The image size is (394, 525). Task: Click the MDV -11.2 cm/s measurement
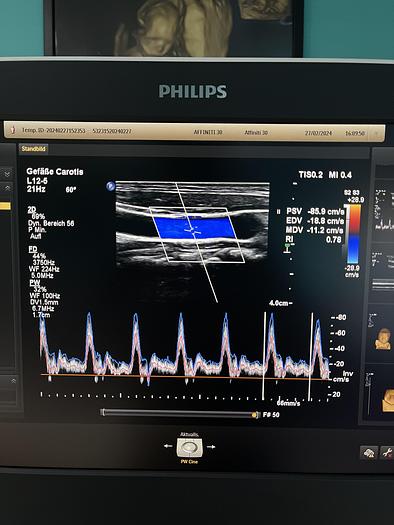315,230
